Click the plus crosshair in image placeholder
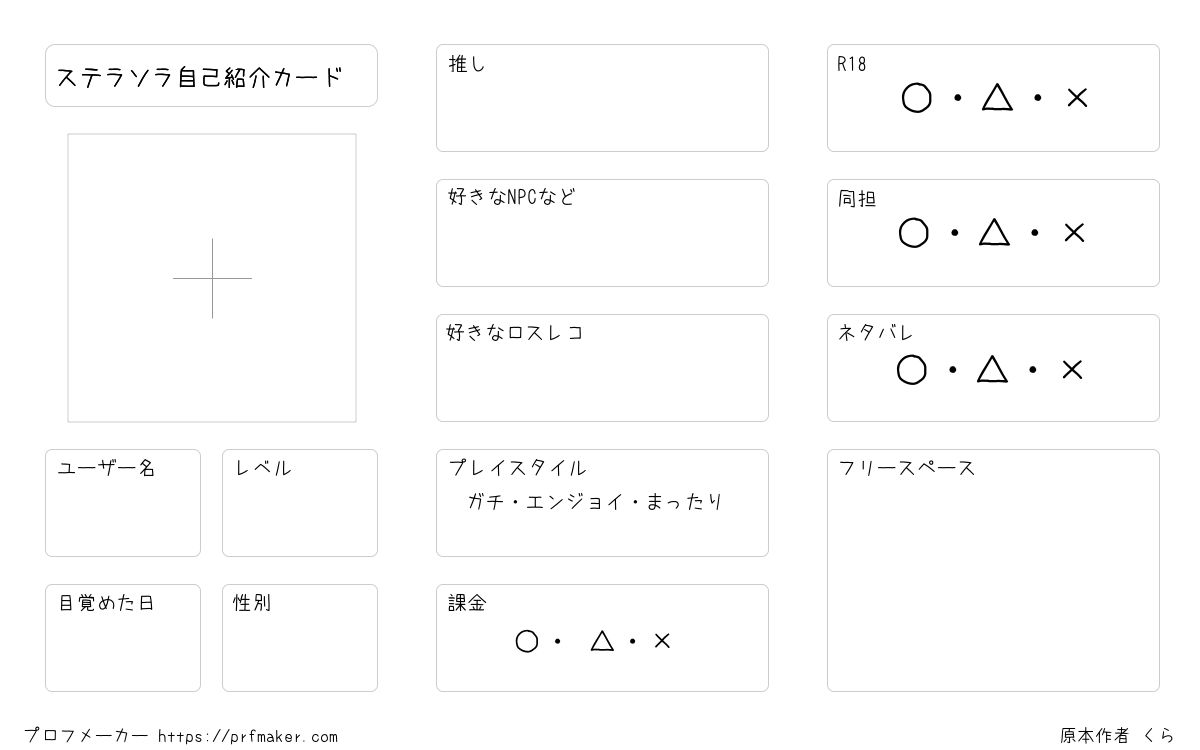Screen dimensions: 1200x750 pyautogui.click(x=212, y=278)
